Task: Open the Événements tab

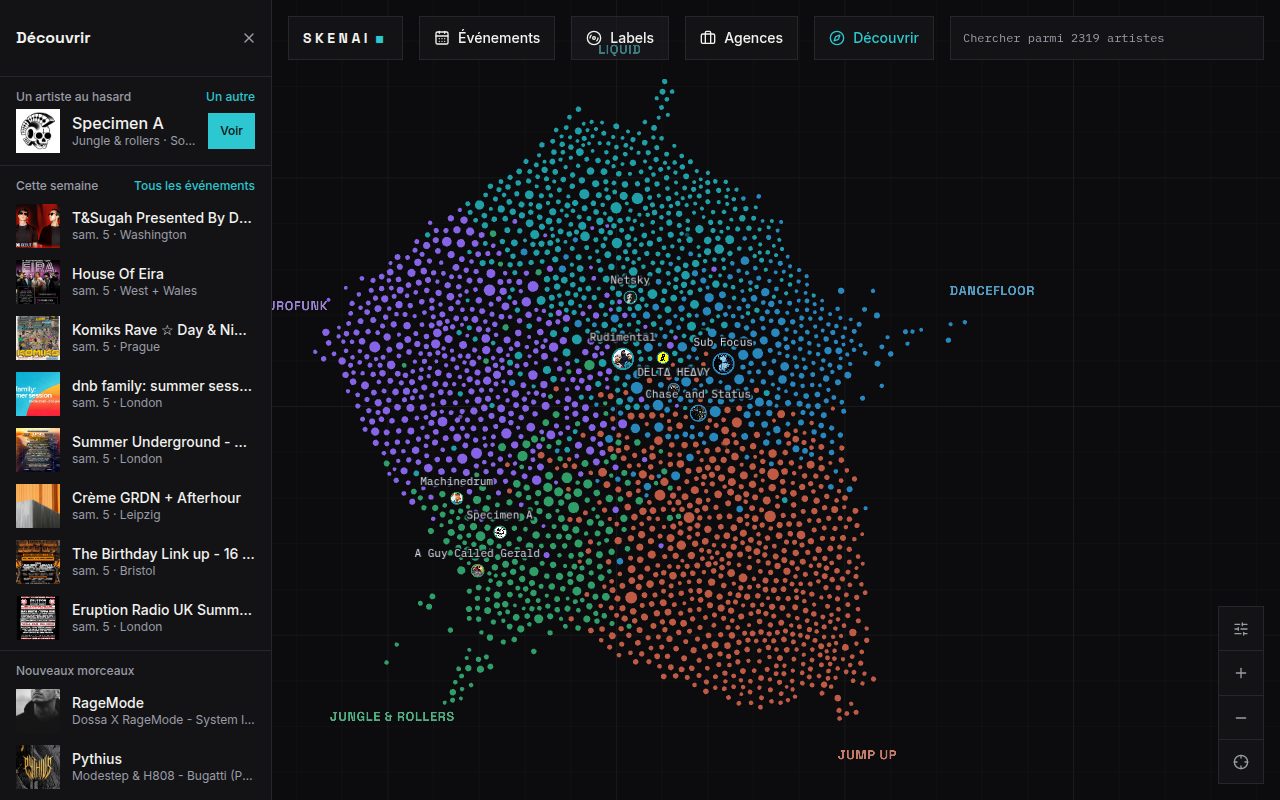Action: [x=487, y=38]
